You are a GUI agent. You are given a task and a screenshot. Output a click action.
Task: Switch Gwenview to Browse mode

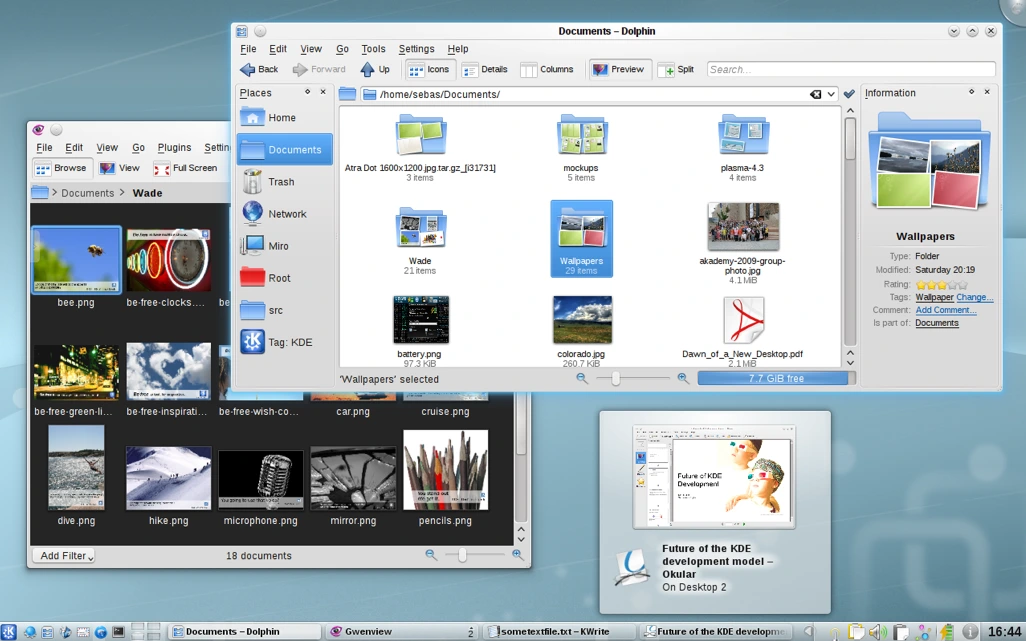point(62,168)
